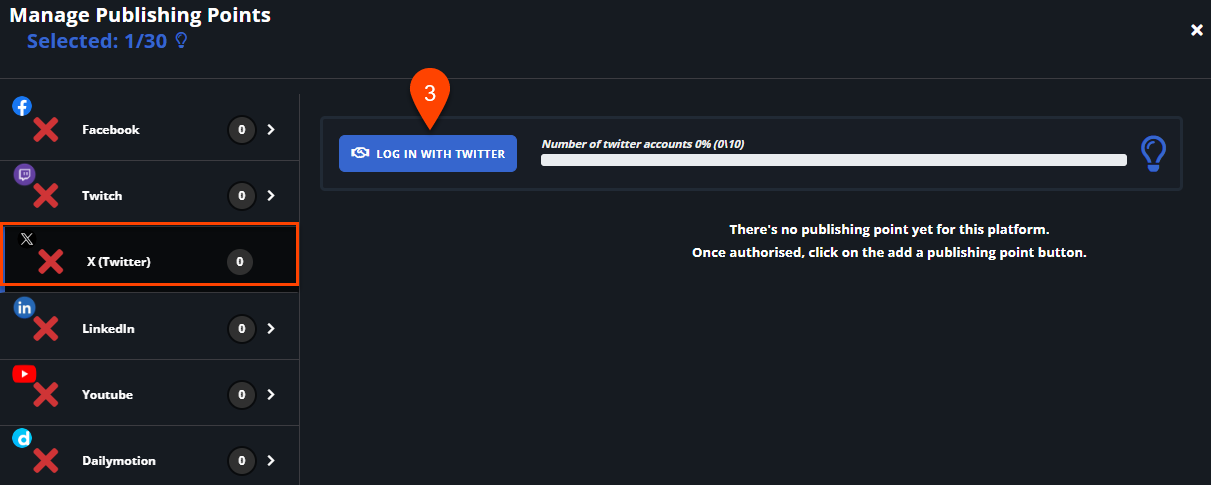This screenshot has height=485, width=1211.
Task: Open the Dailymotion platform entry
Action: click(149, 456)
